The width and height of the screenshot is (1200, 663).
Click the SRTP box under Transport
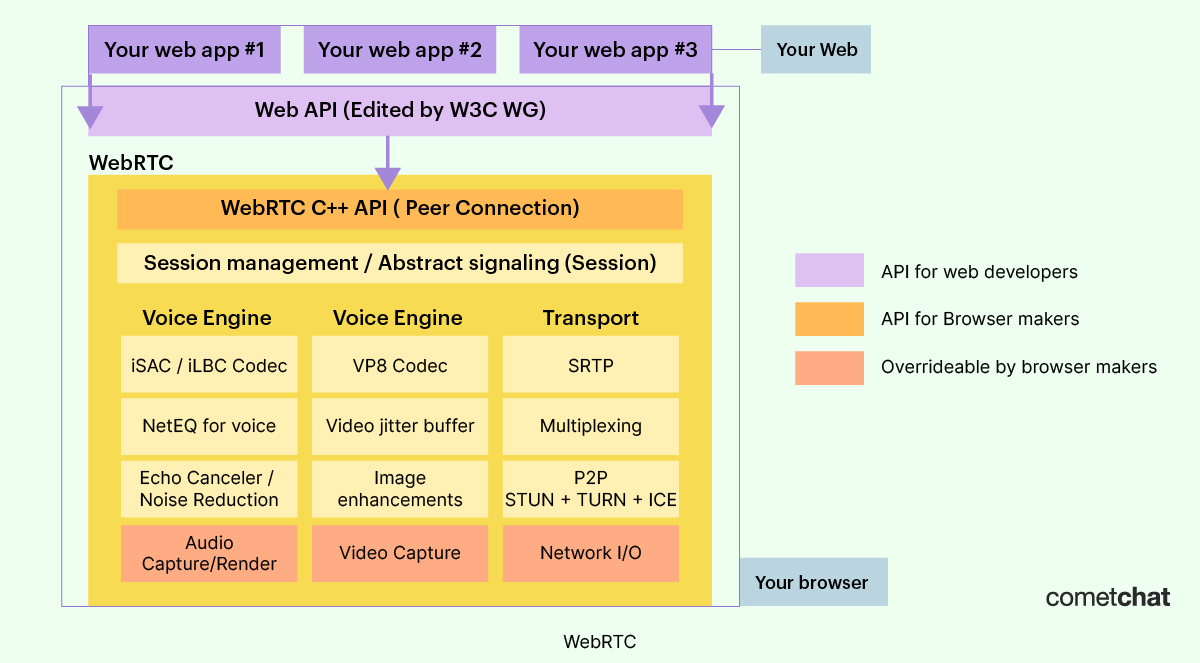click(x=590, y=365)
